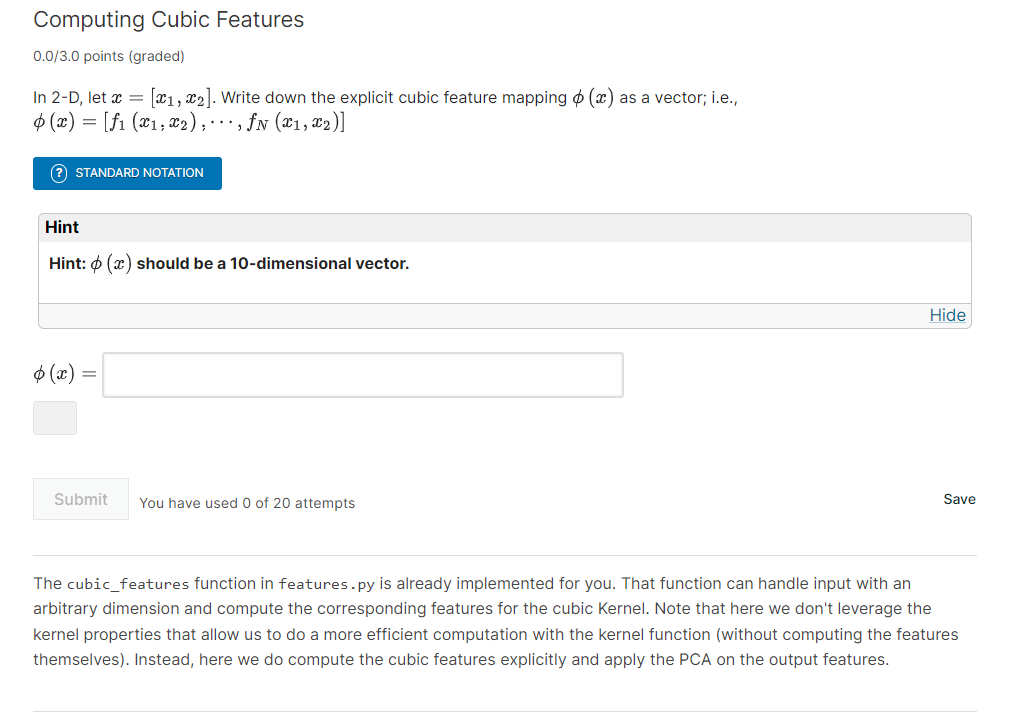This screenshot has height=718, width=1011.
Task: Click the Computing Cubic Features heading
Action: pos(169,20)
